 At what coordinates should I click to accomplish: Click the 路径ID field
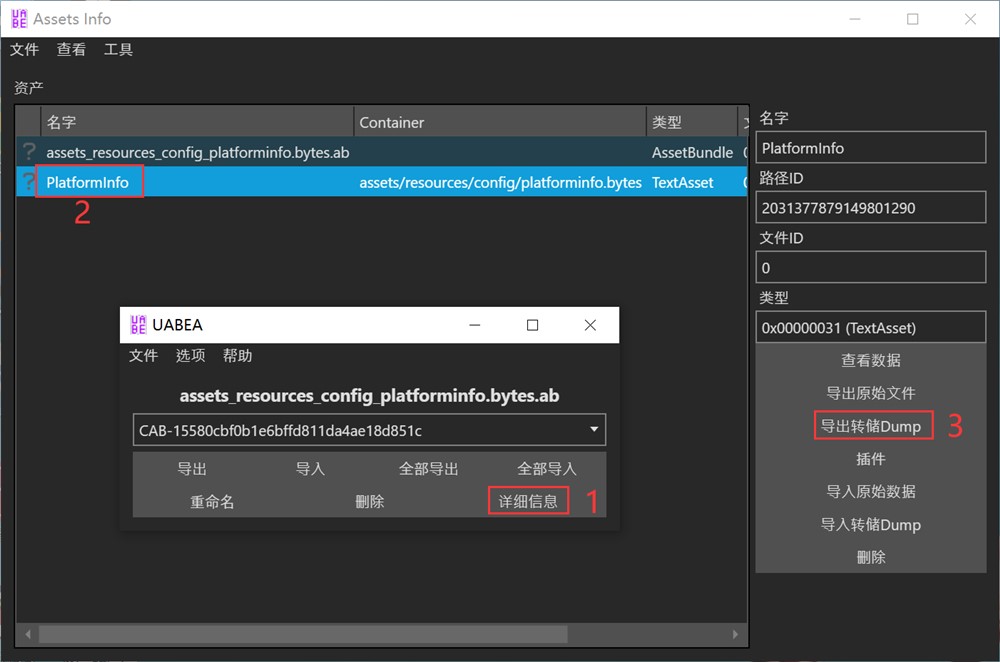click(871, 208)
